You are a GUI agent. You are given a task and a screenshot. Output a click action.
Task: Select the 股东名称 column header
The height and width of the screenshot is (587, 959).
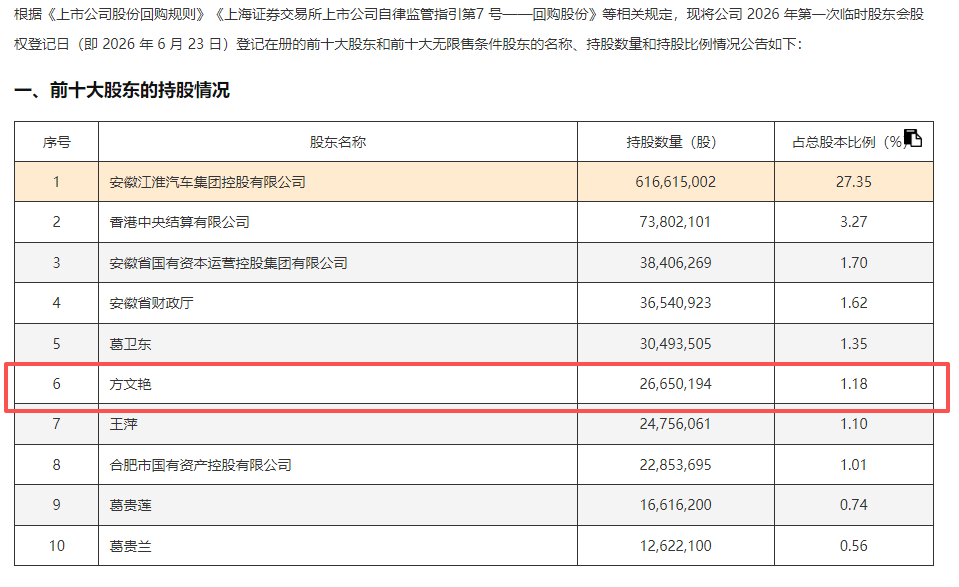pyautogui.click(x=338, y=142)
